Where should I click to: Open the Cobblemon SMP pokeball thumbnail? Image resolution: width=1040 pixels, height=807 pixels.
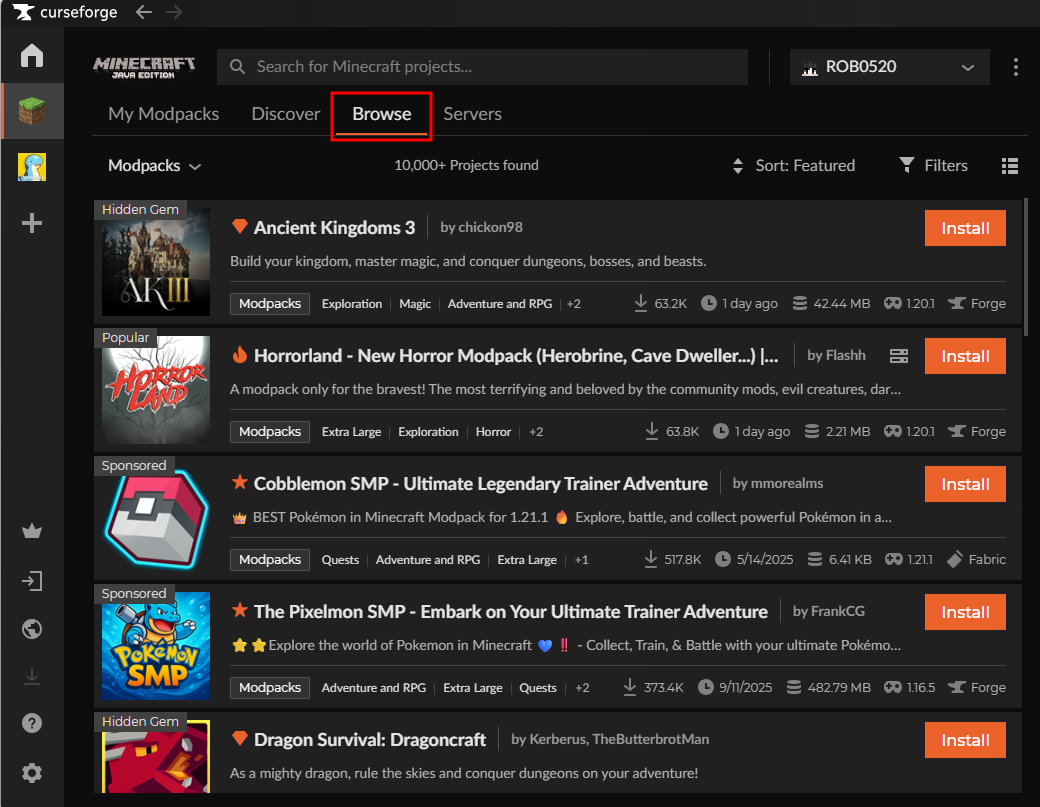156,518
